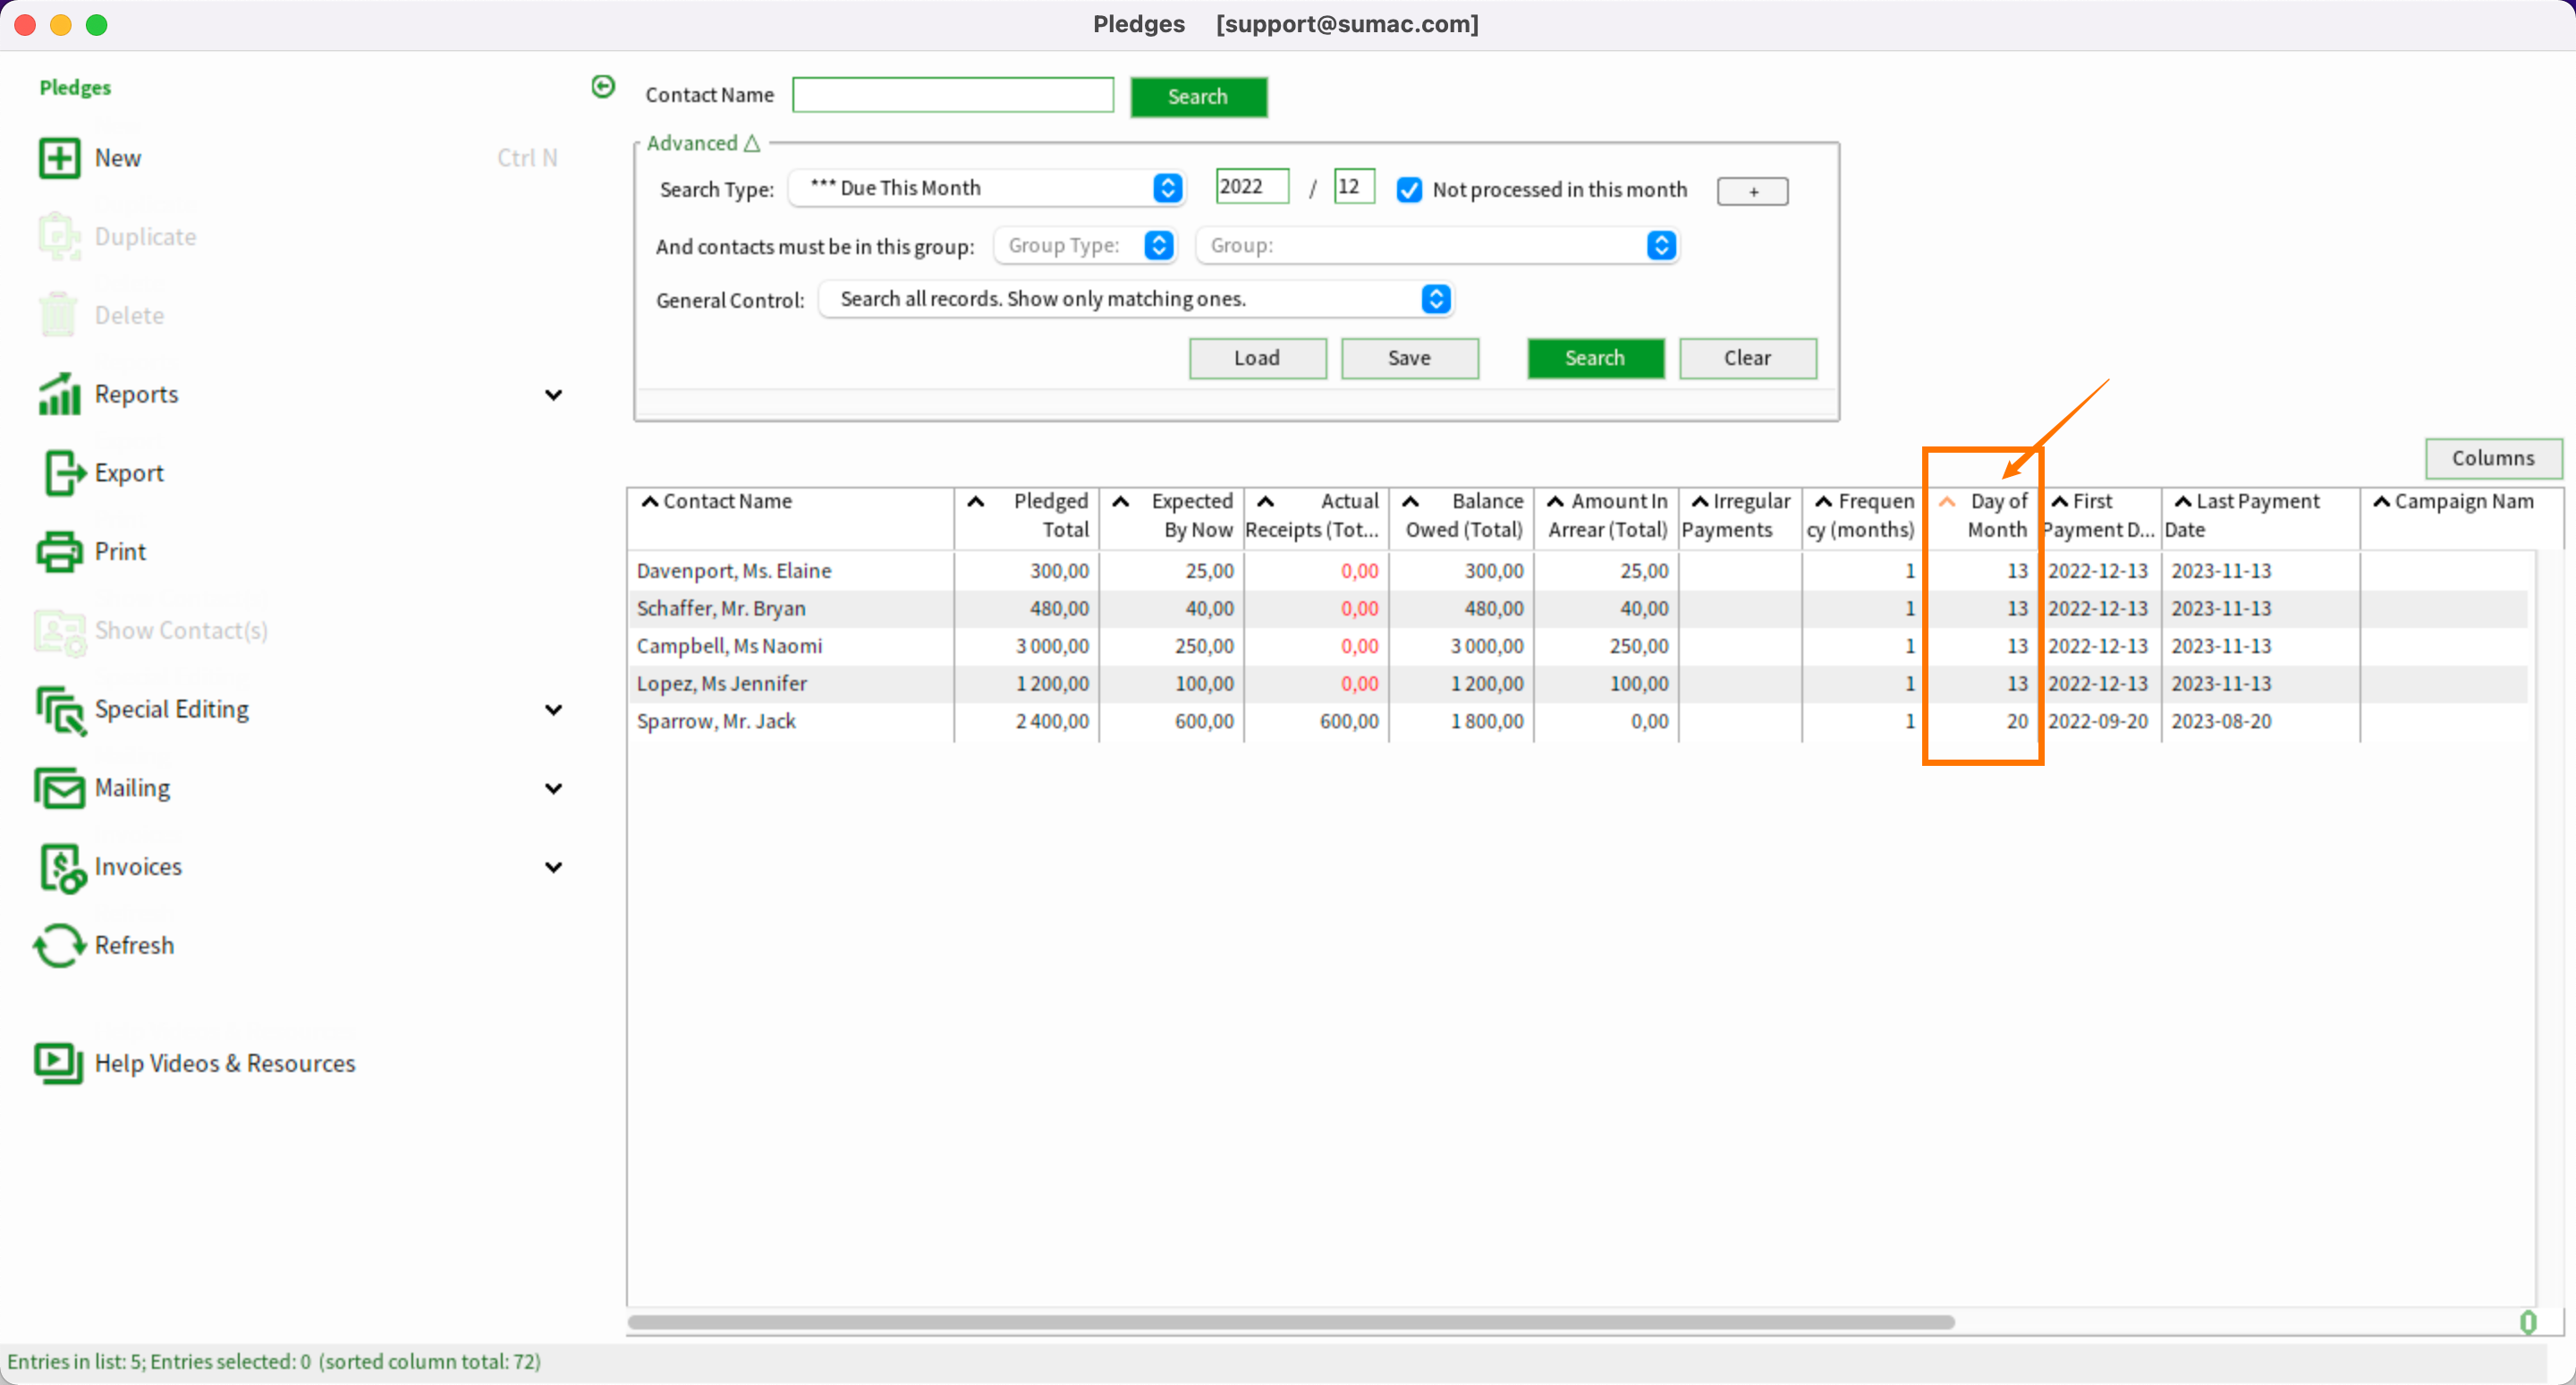The width and height of the screenshot is (2576, 1385).
Task: Click the Show Contact(s) icon
Action: (59, 631)
